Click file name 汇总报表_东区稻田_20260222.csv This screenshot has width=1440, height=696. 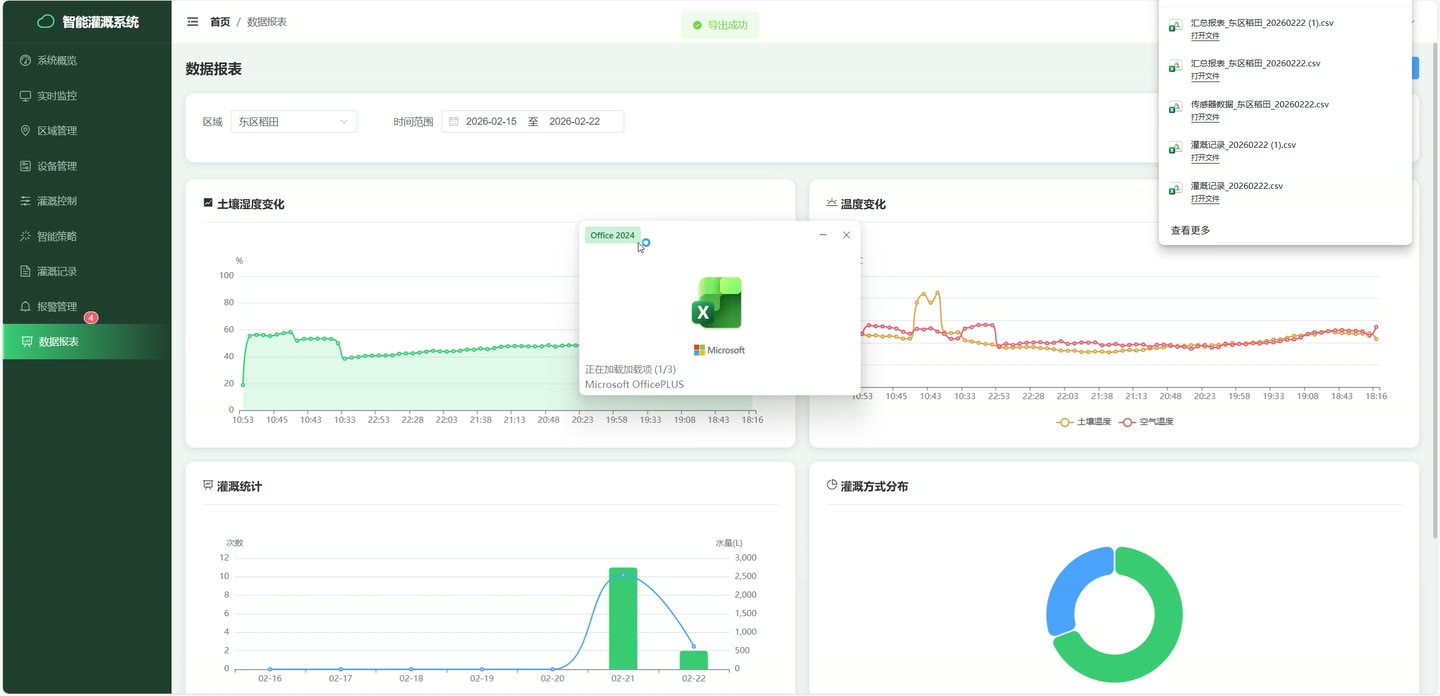pyautogui.click(x=1255, y=63)
